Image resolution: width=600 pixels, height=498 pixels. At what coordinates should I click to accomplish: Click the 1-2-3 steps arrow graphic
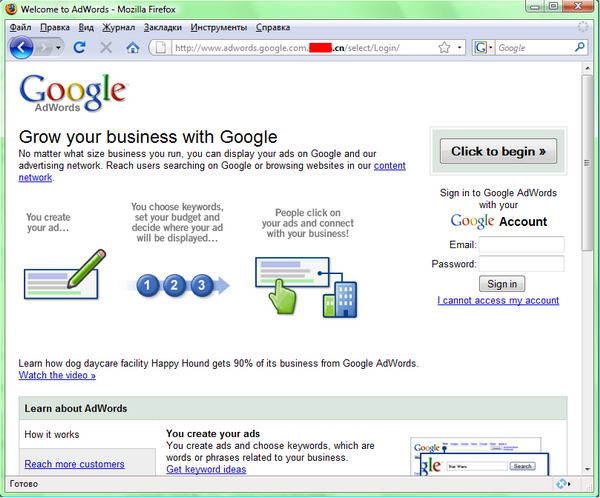176,285
